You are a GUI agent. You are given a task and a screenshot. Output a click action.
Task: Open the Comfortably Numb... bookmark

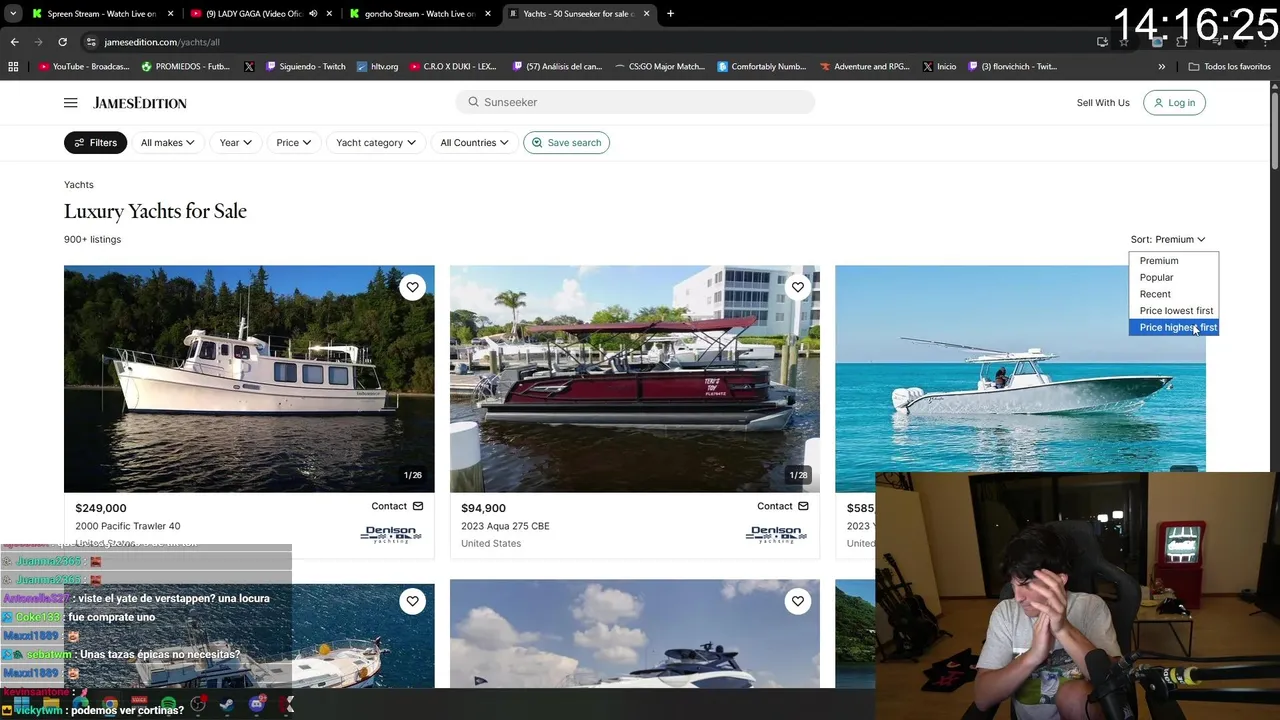click(x=762, y=67)
